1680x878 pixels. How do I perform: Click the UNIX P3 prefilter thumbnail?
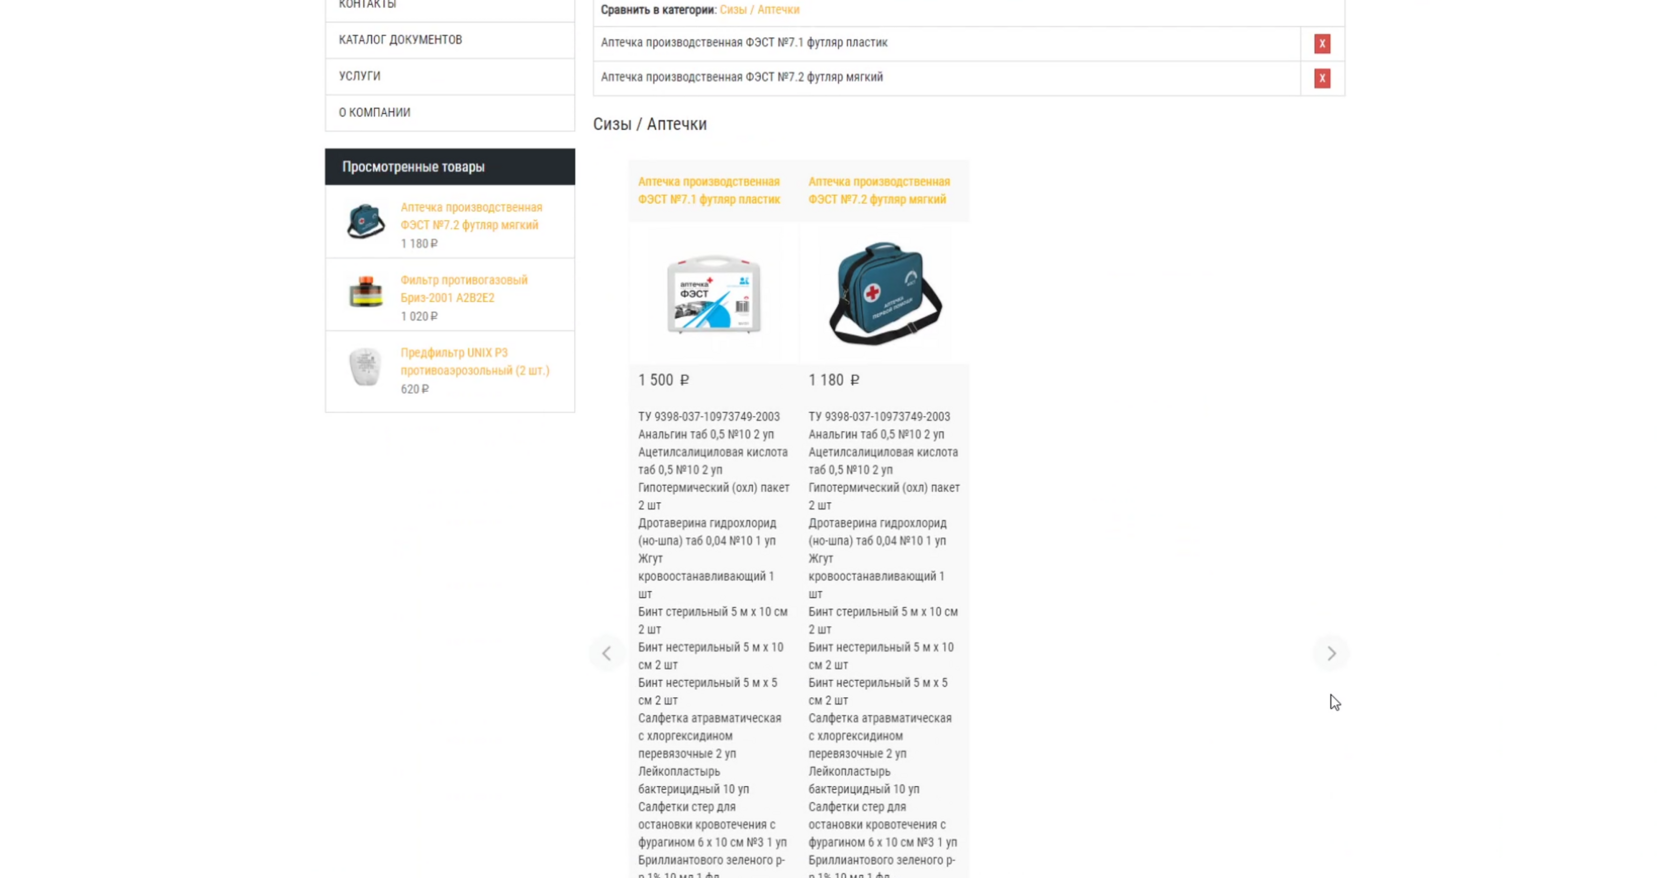tap(365, 367)
